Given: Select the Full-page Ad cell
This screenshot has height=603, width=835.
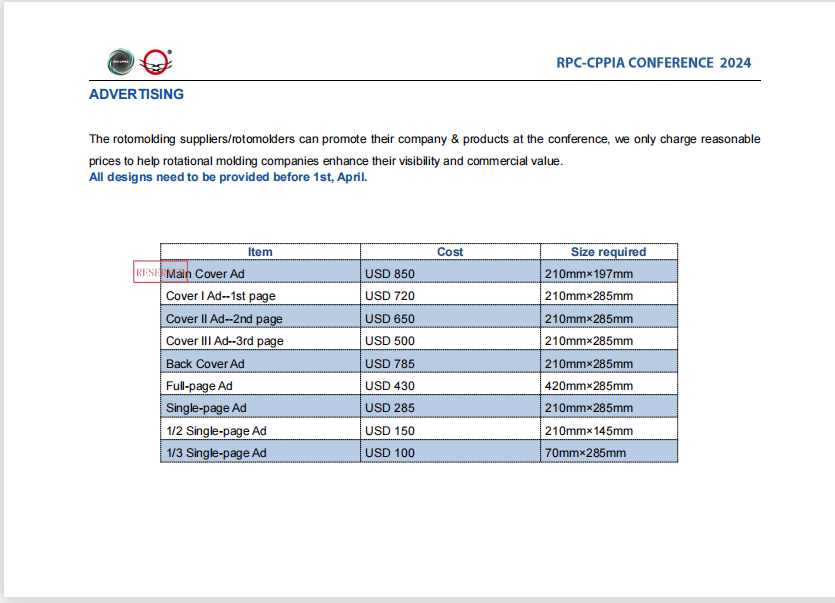Looking at the screenshot, I should pos(260,384).
